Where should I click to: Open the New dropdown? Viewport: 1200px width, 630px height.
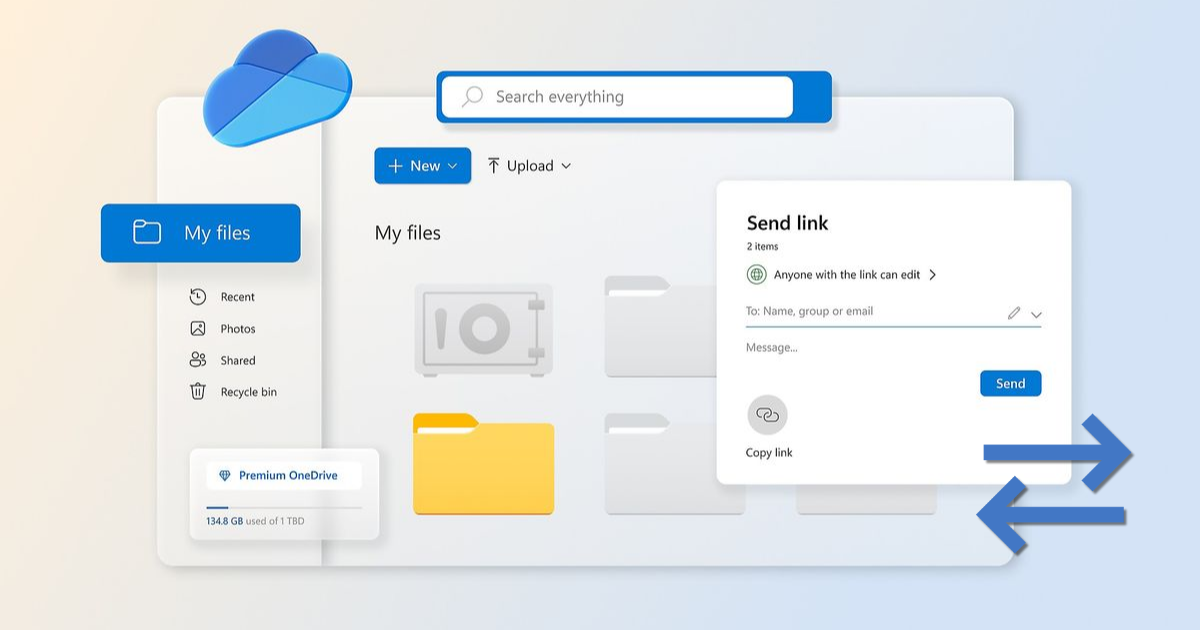click(x=422, y=166)
